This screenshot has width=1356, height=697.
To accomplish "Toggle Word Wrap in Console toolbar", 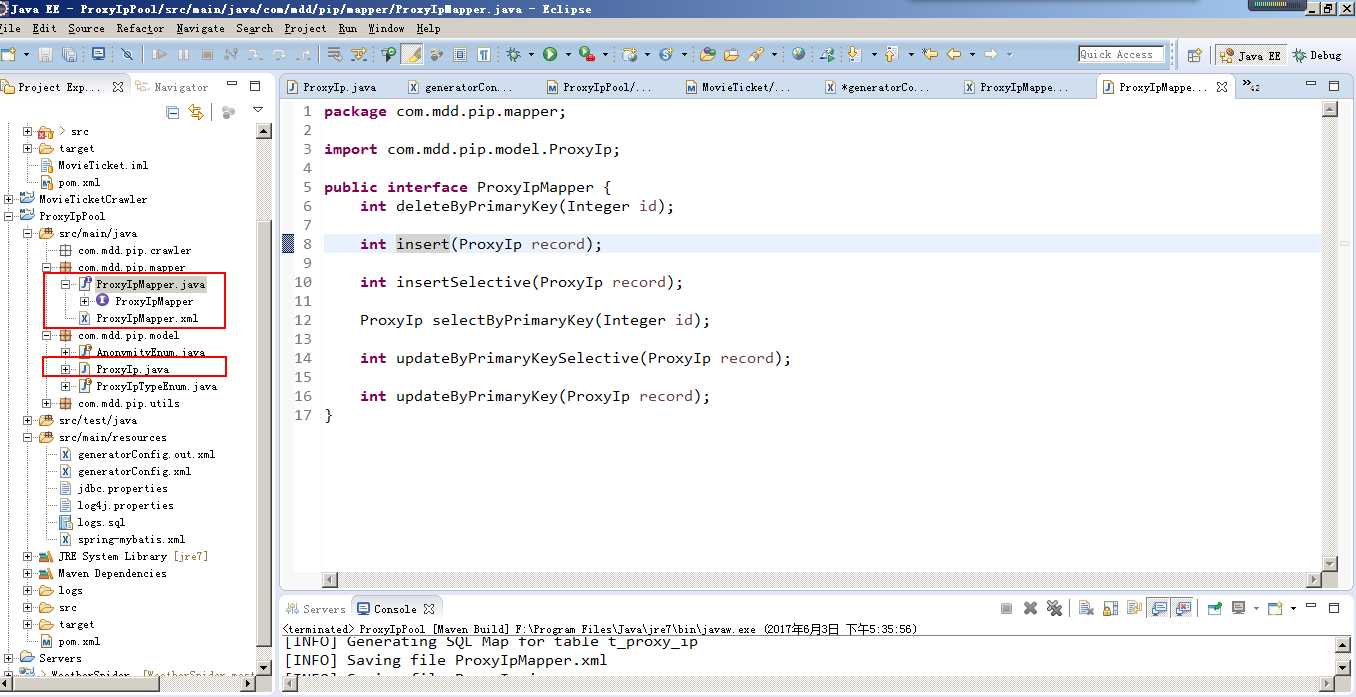I will pos(1134,608).
